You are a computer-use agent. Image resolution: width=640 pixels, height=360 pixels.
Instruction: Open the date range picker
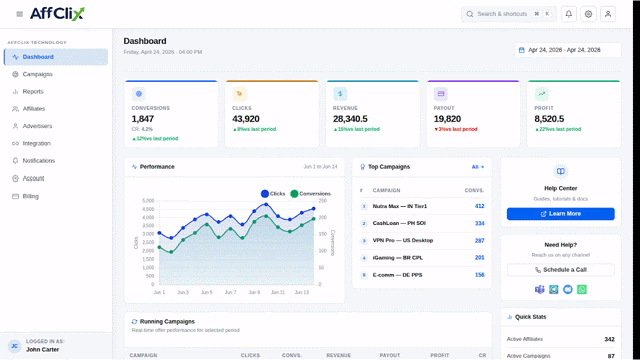[x=567, y=50]
